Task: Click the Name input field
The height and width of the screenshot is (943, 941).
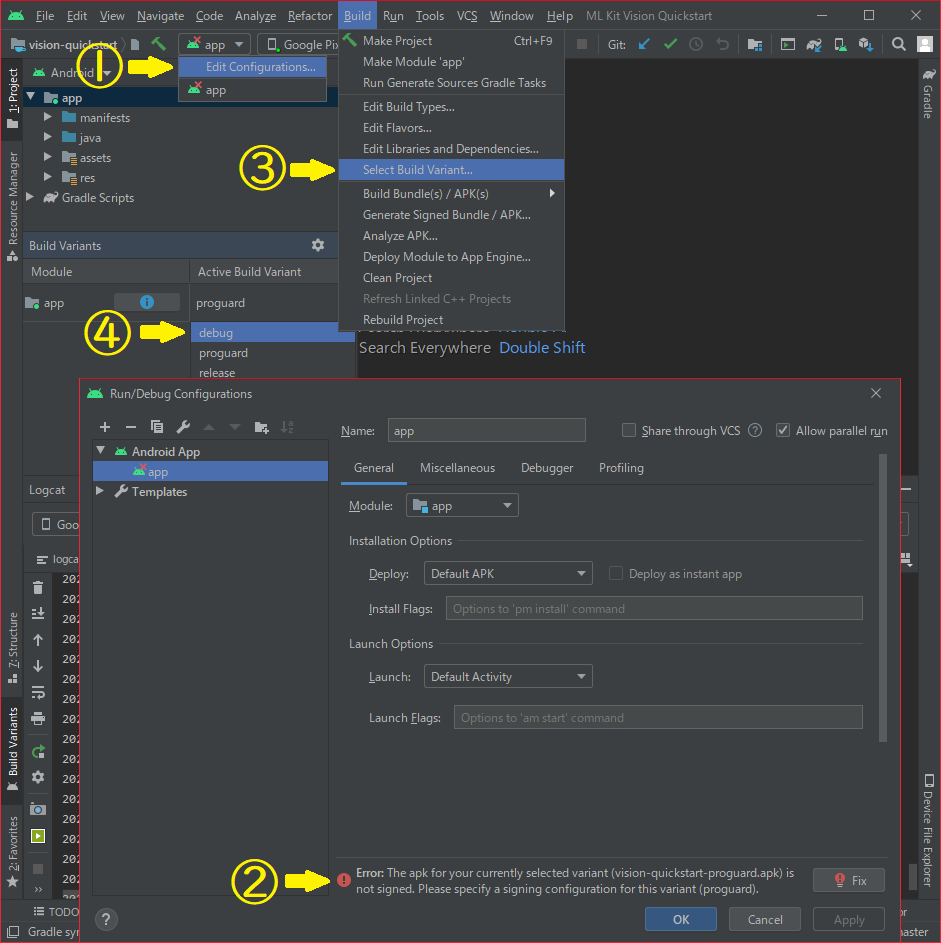Action: 486,430
